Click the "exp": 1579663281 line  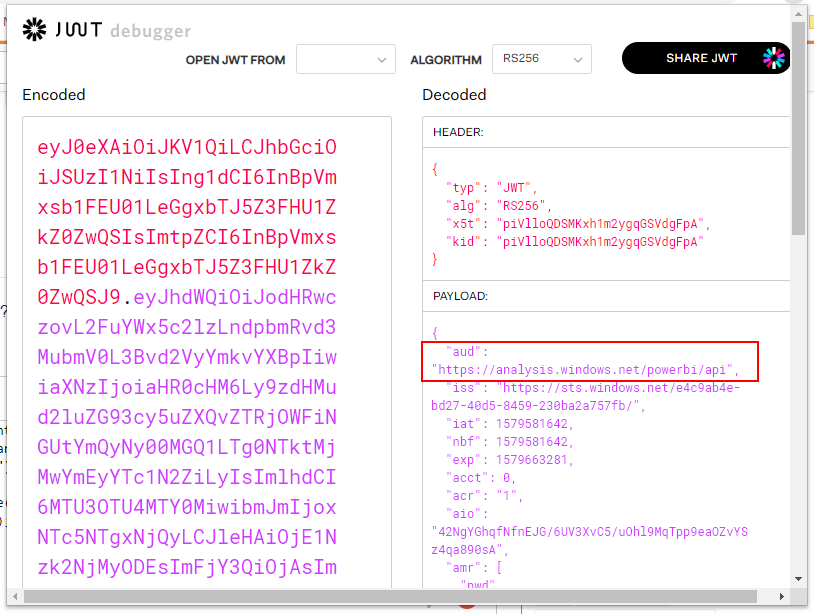click(x=509, y=460)
